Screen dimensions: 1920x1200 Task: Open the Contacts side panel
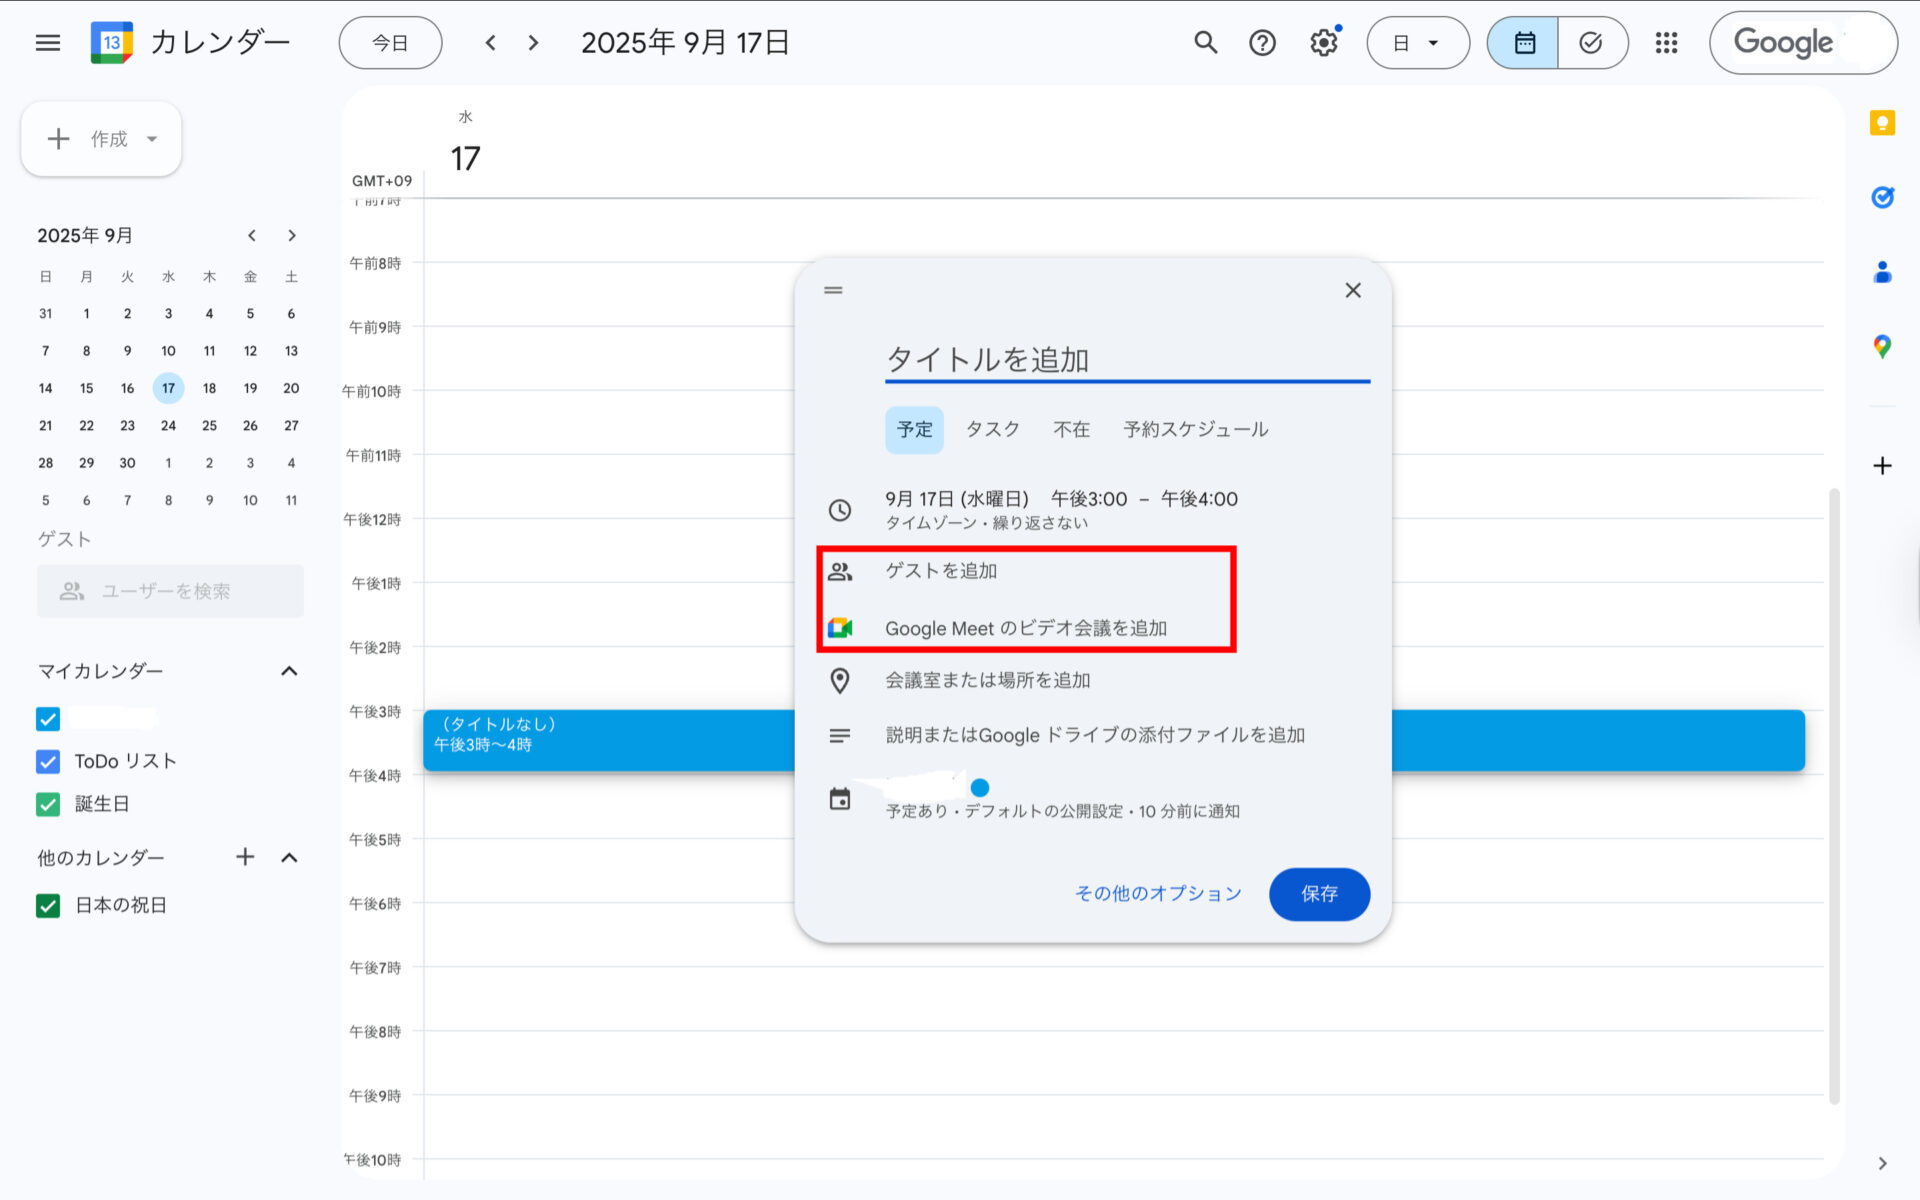pos(1883,272)
